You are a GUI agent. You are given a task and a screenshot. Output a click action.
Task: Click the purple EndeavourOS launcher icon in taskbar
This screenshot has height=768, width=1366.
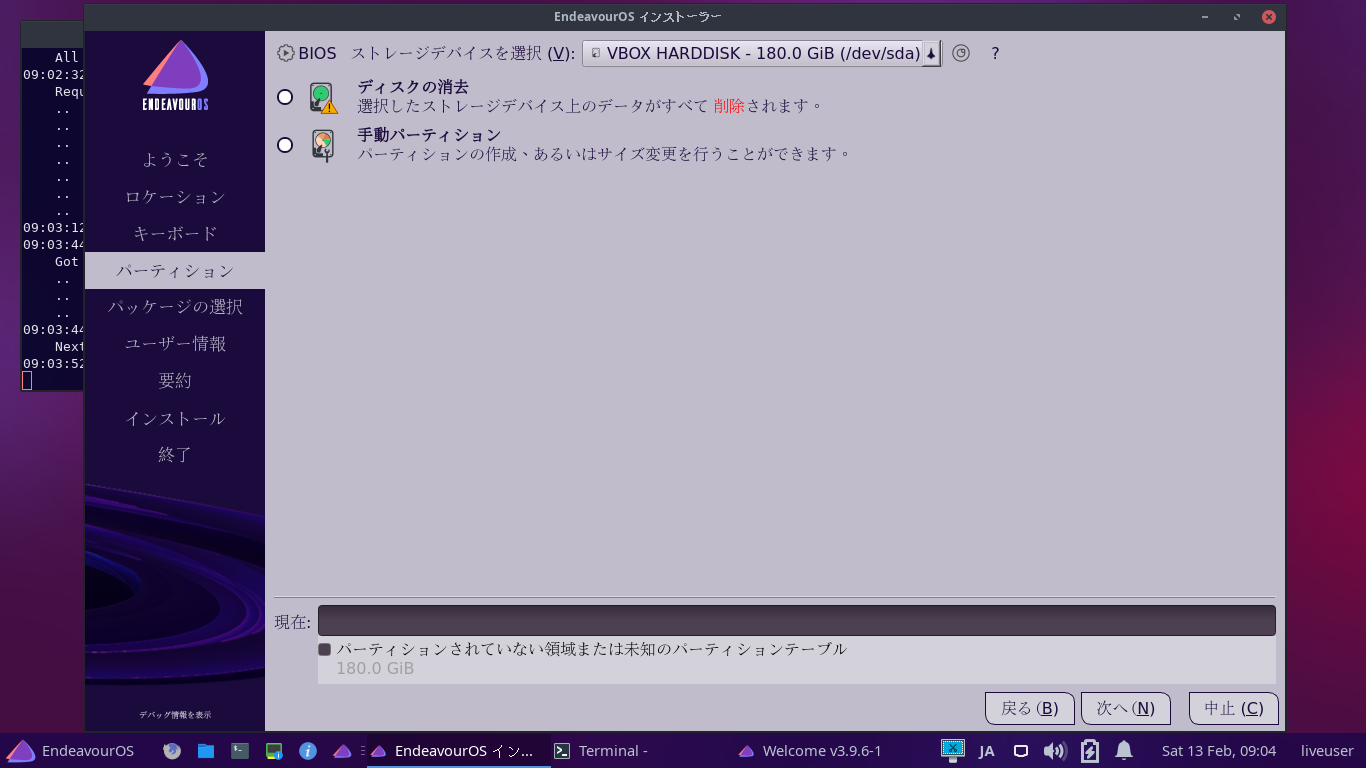342,750
